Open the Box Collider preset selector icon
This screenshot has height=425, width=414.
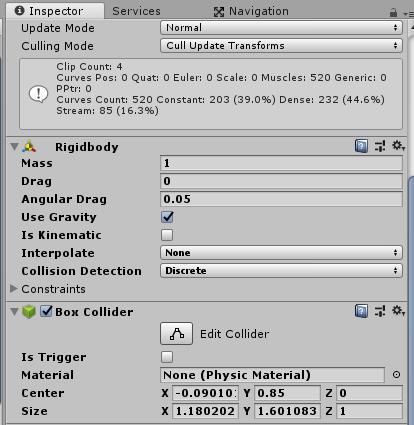380,311
